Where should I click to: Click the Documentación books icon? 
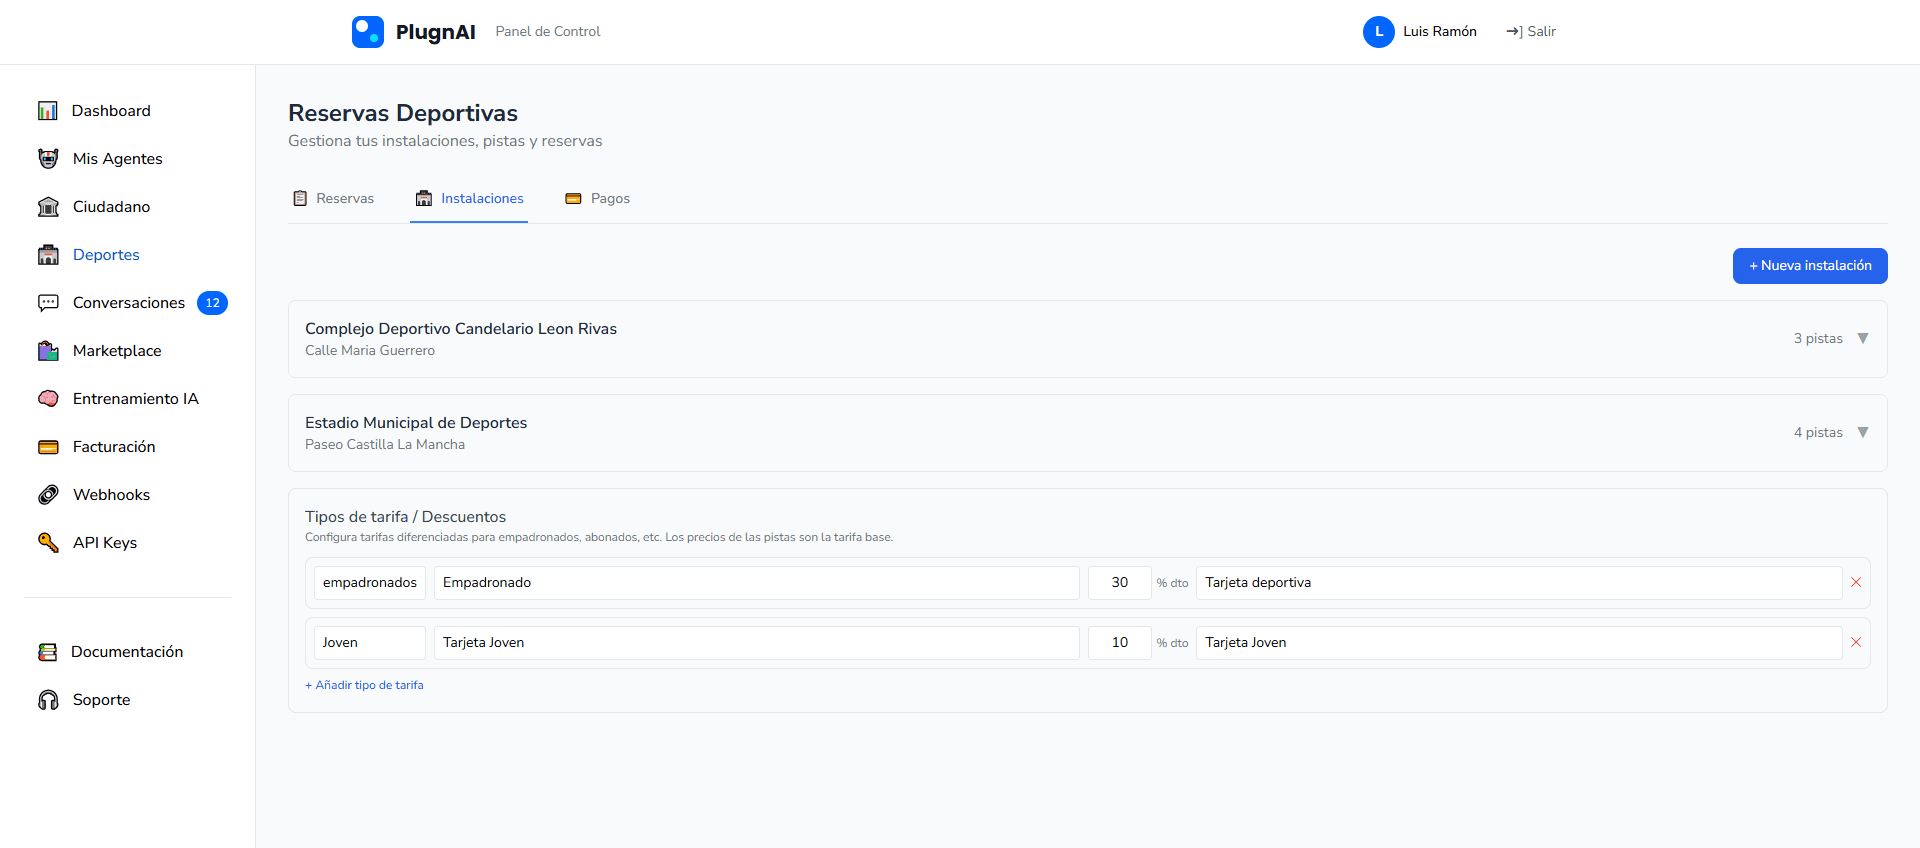click(47, 652)
